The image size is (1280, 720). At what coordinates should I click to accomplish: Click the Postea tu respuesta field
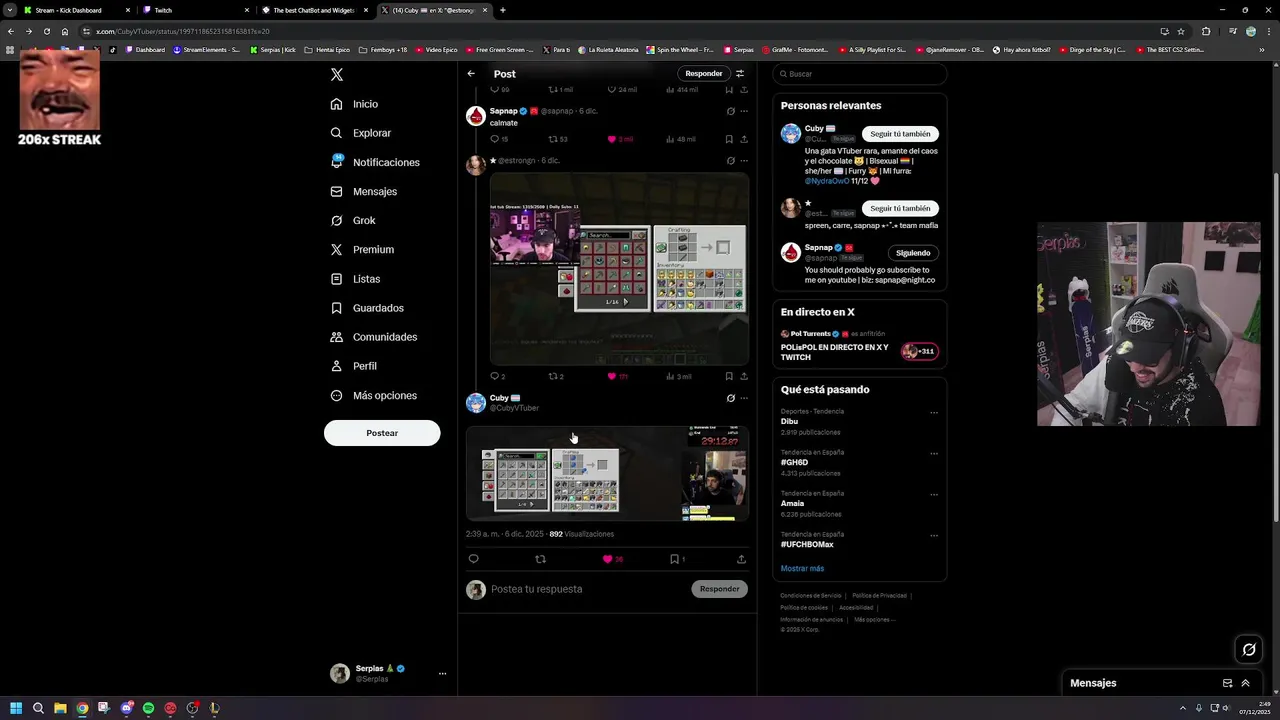588,589
